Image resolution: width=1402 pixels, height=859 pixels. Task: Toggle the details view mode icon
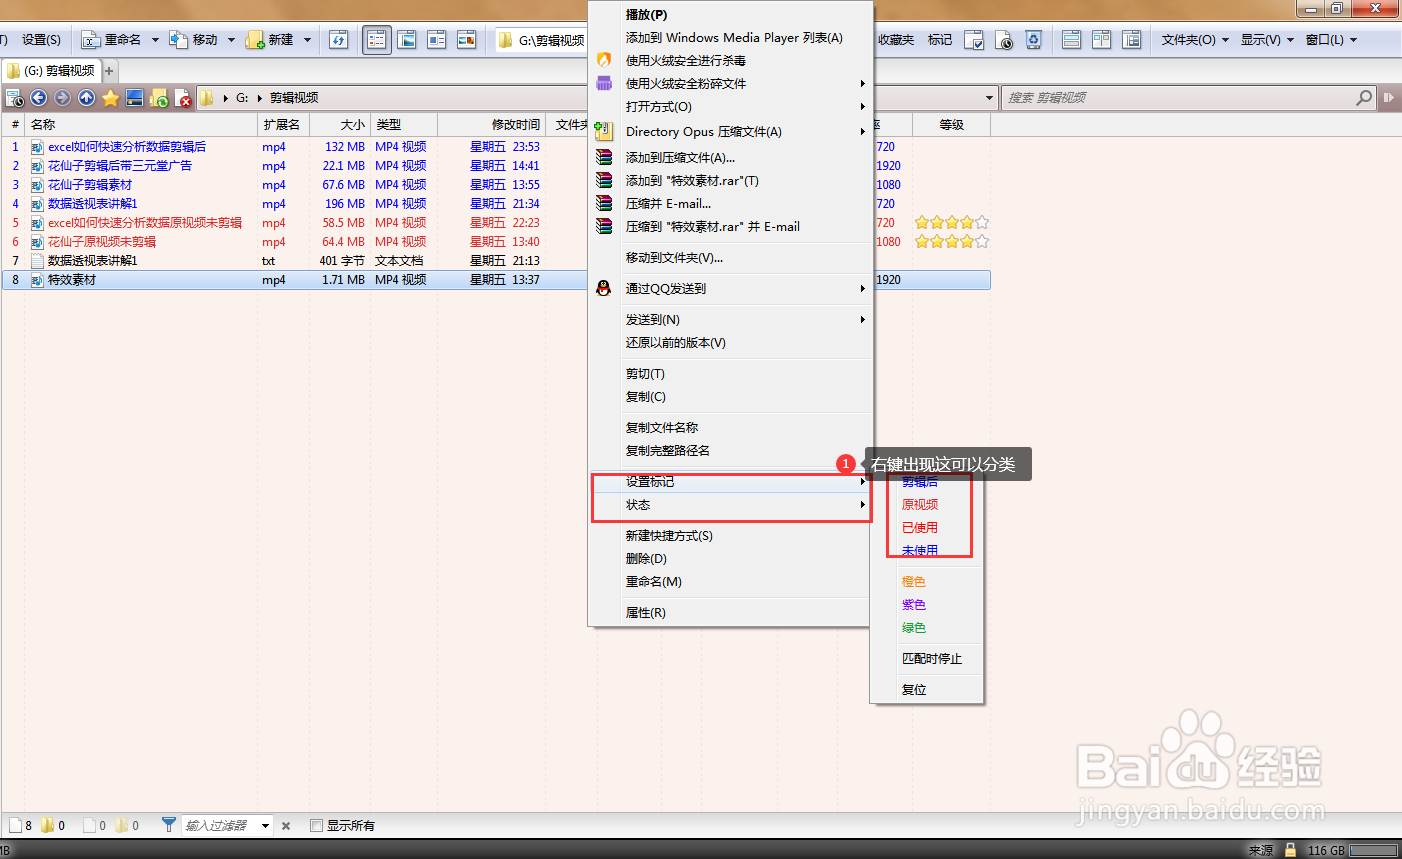pyautogui.click(x=376, y=39)
